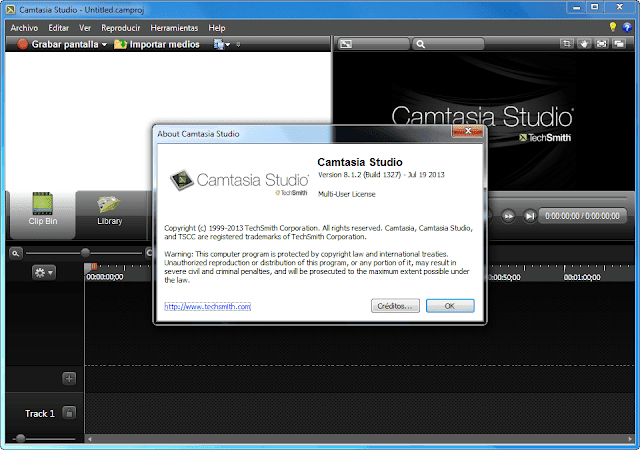Click the blue help question mark icon

[627, 27]
